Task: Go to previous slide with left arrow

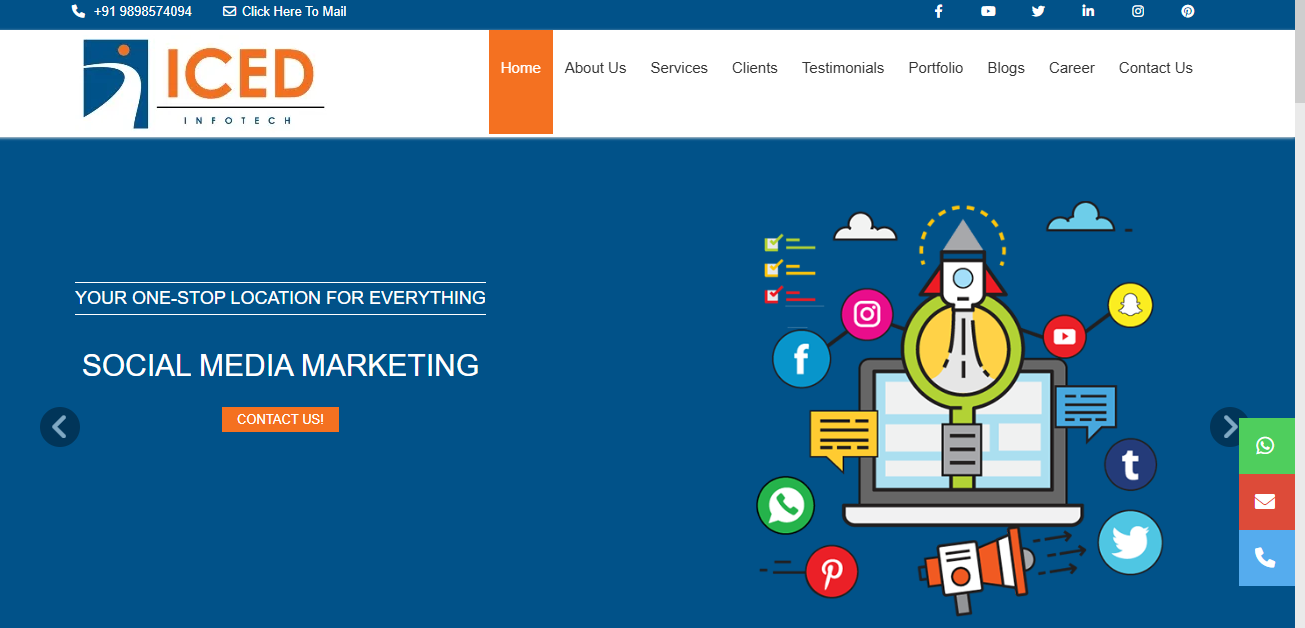Action: tap(60, 427)
